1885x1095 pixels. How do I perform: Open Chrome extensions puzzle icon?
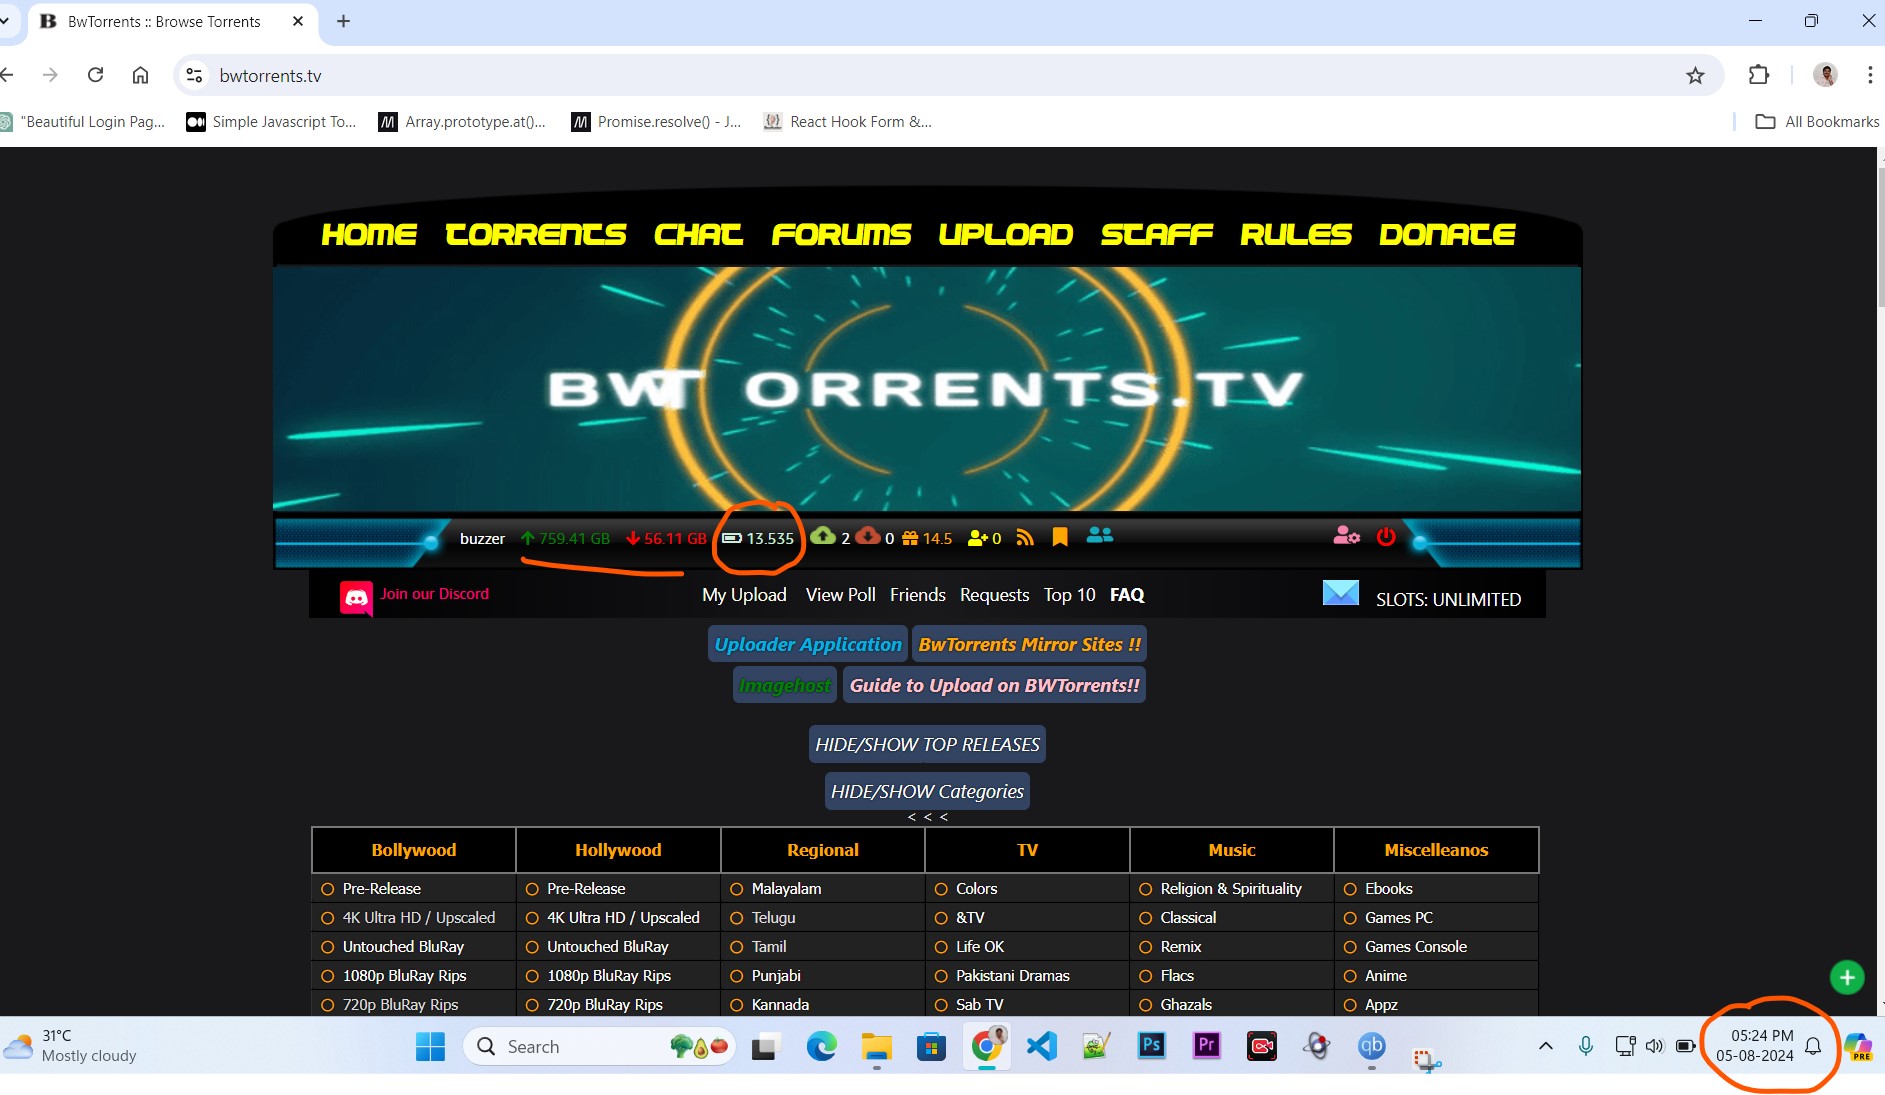1758,75
